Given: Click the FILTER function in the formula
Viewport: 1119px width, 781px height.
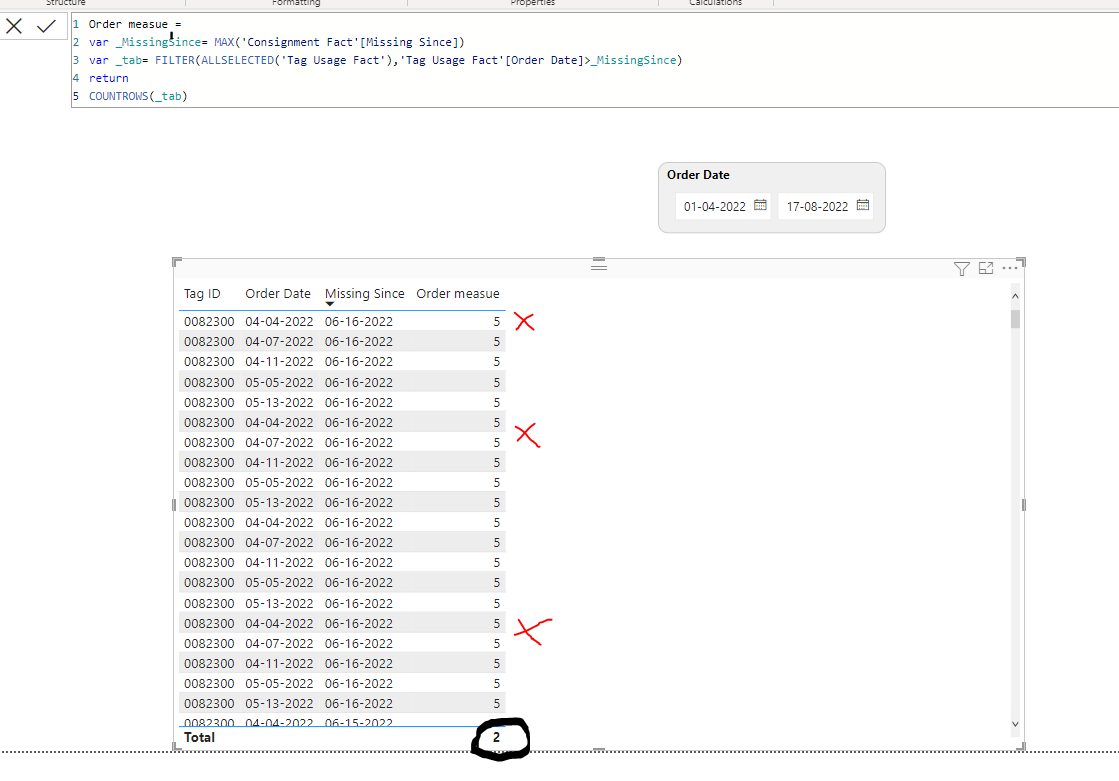Looking at the screenshot, I should 175,60.
